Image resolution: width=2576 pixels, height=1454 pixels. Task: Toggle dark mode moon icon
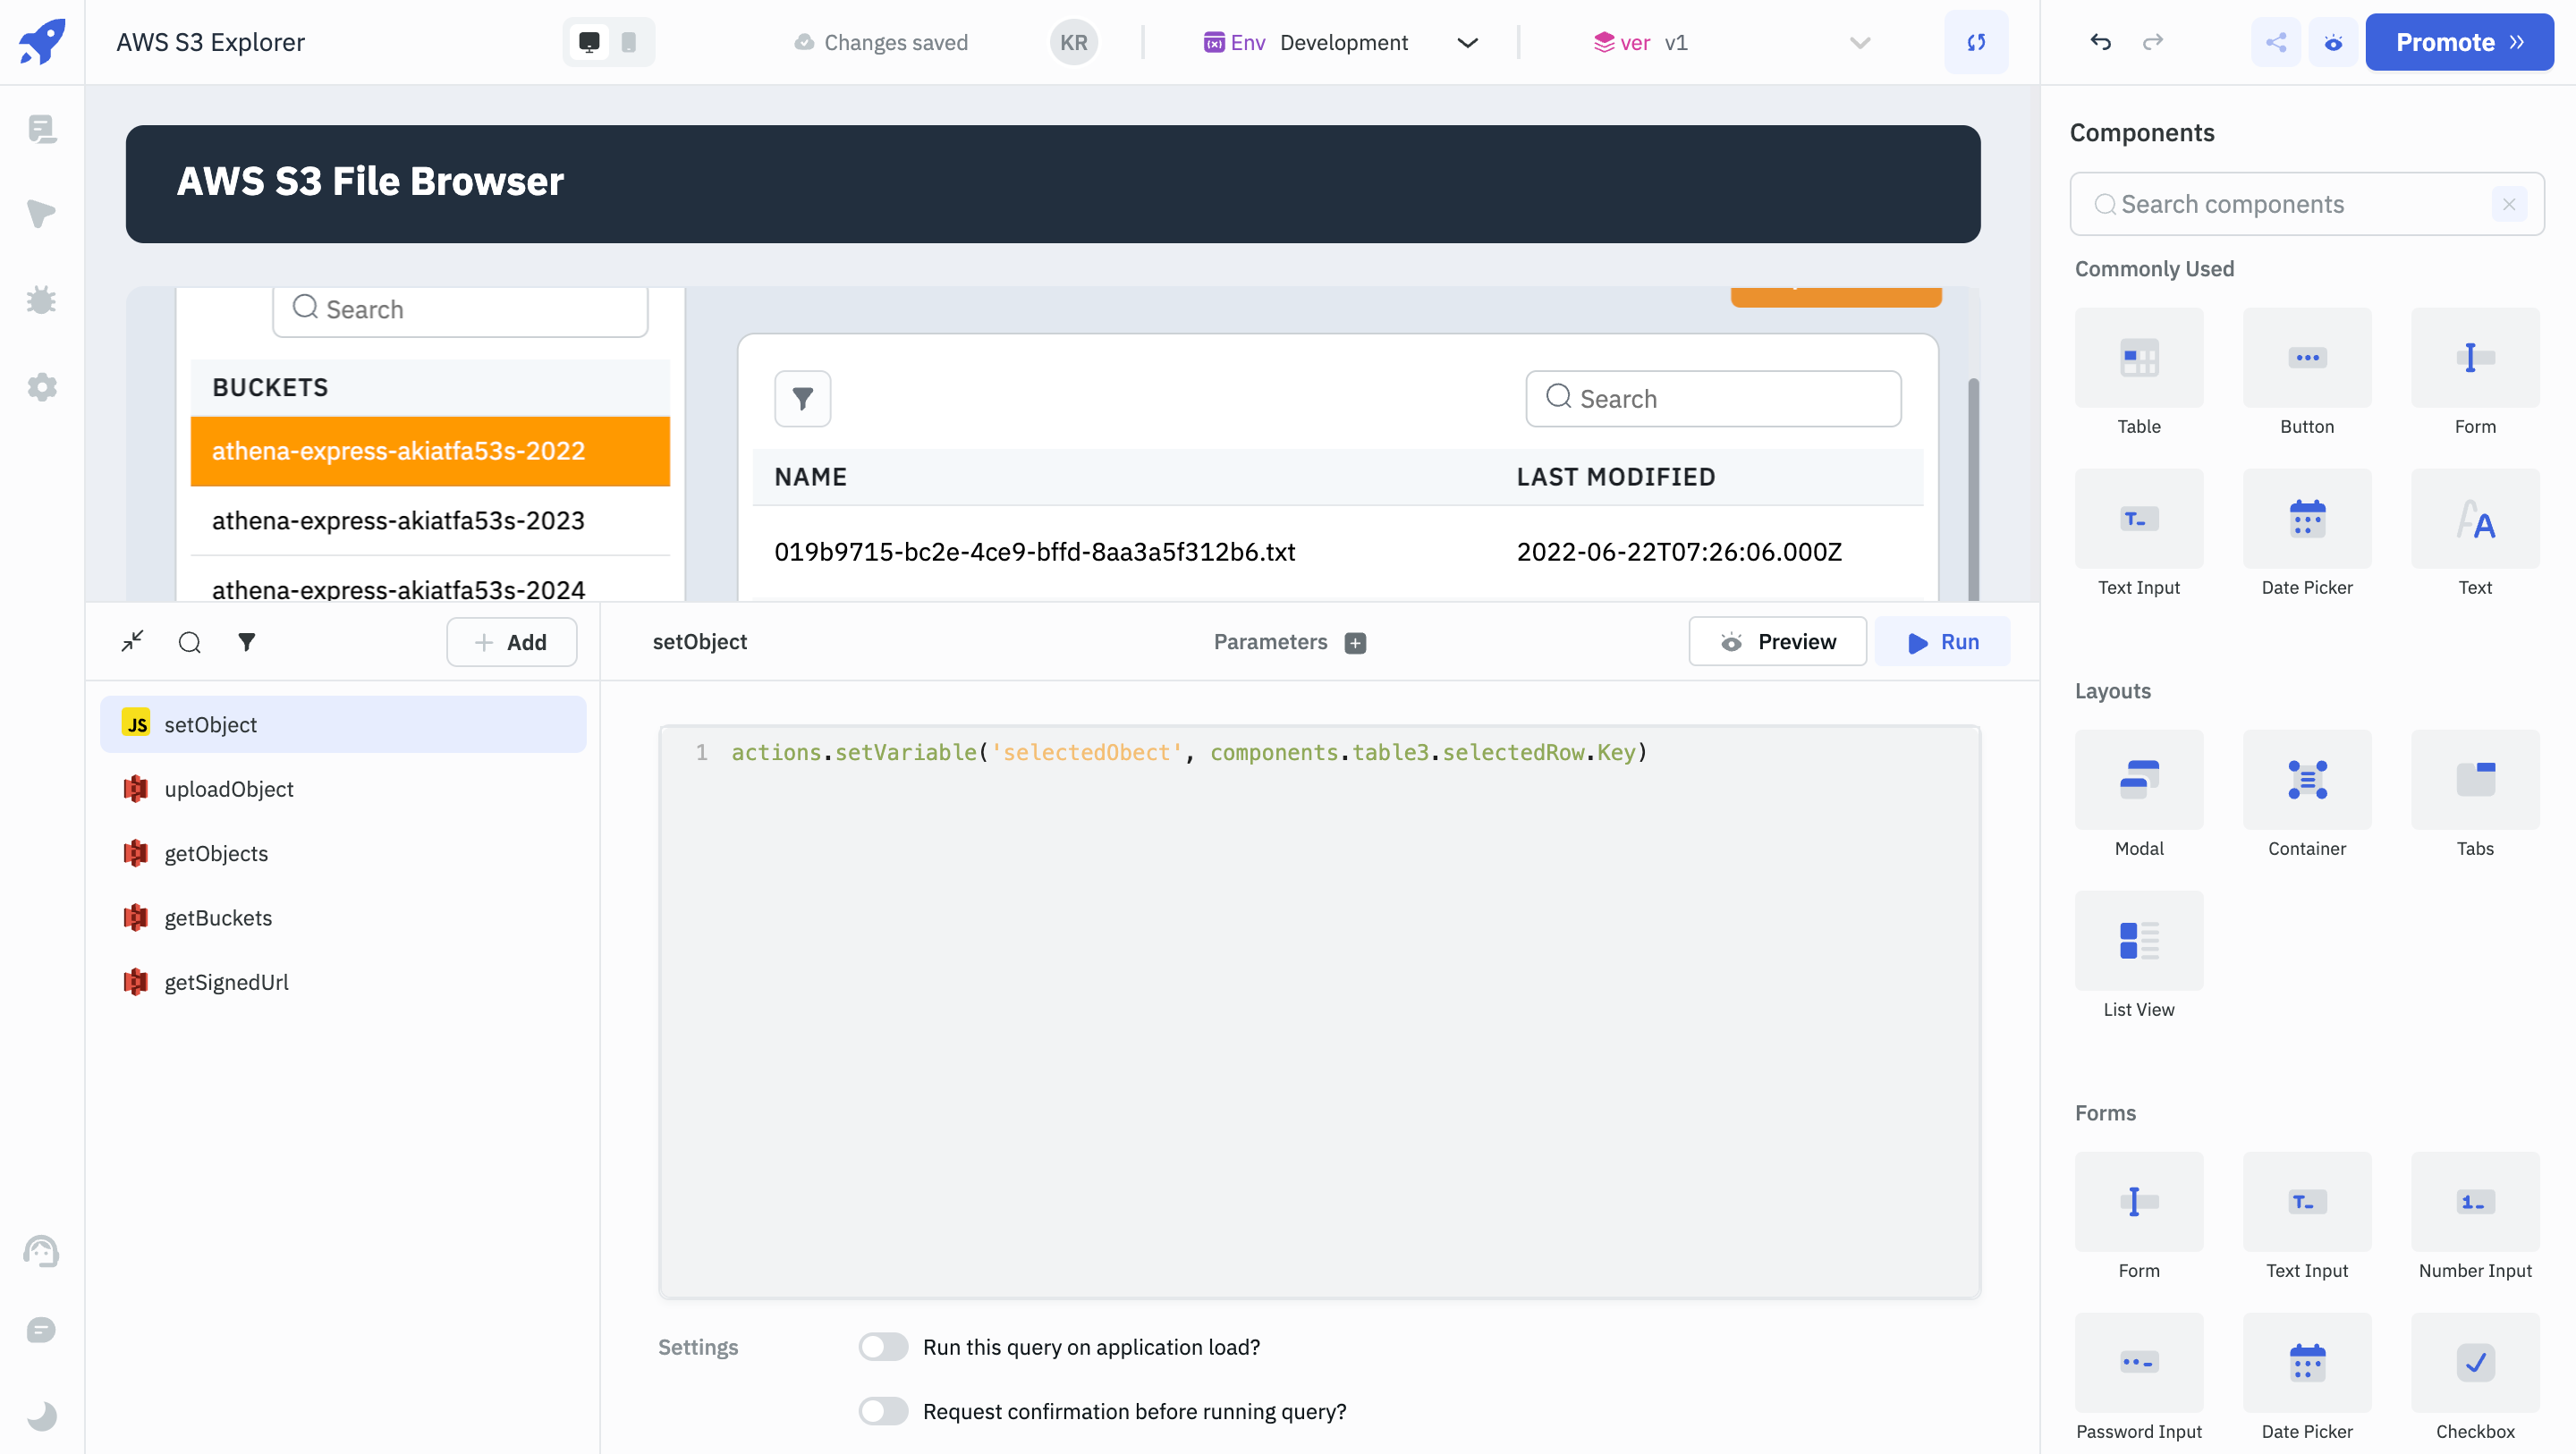(x=41, y=1416)
